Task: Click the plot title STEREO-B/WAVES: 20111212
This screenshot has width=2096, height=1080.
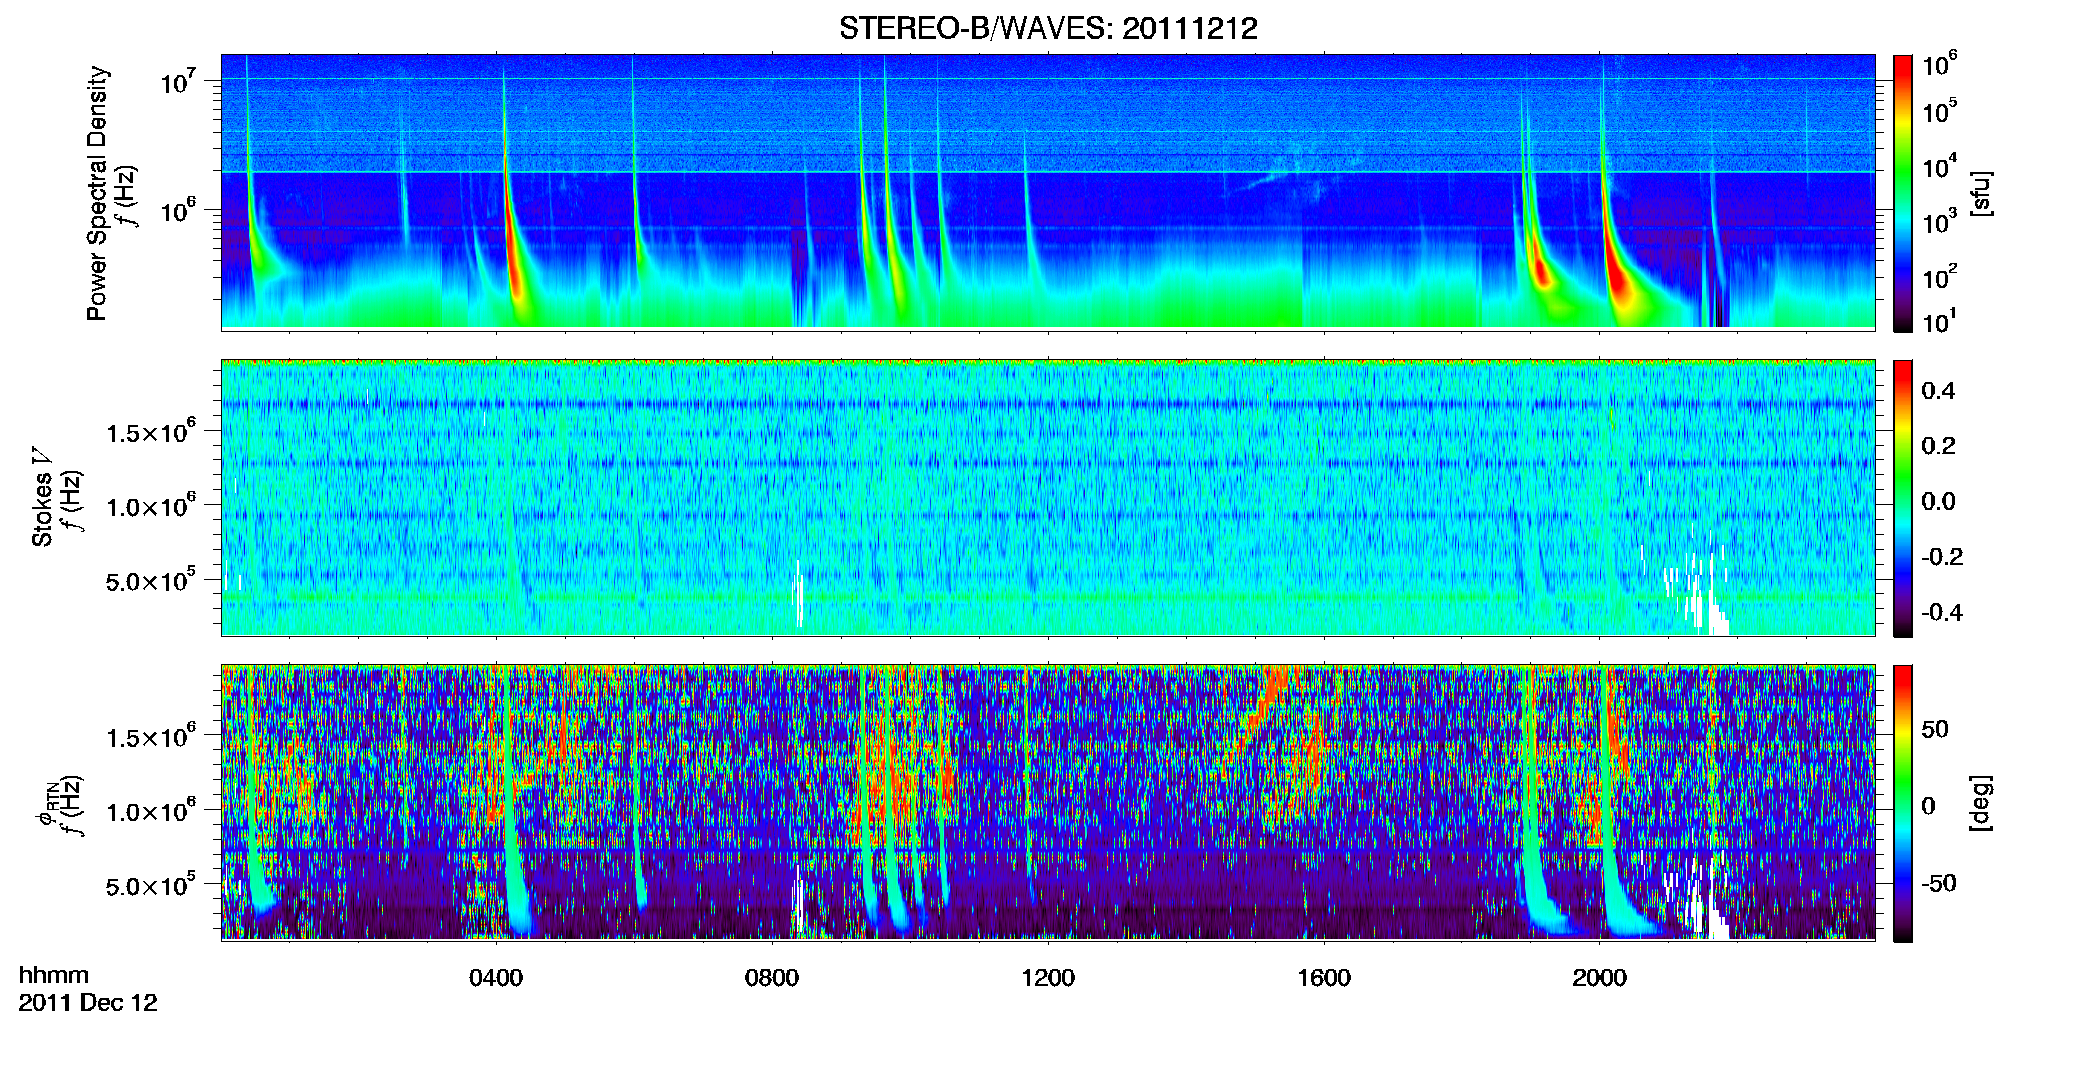Action: (x=1048, y=28)
